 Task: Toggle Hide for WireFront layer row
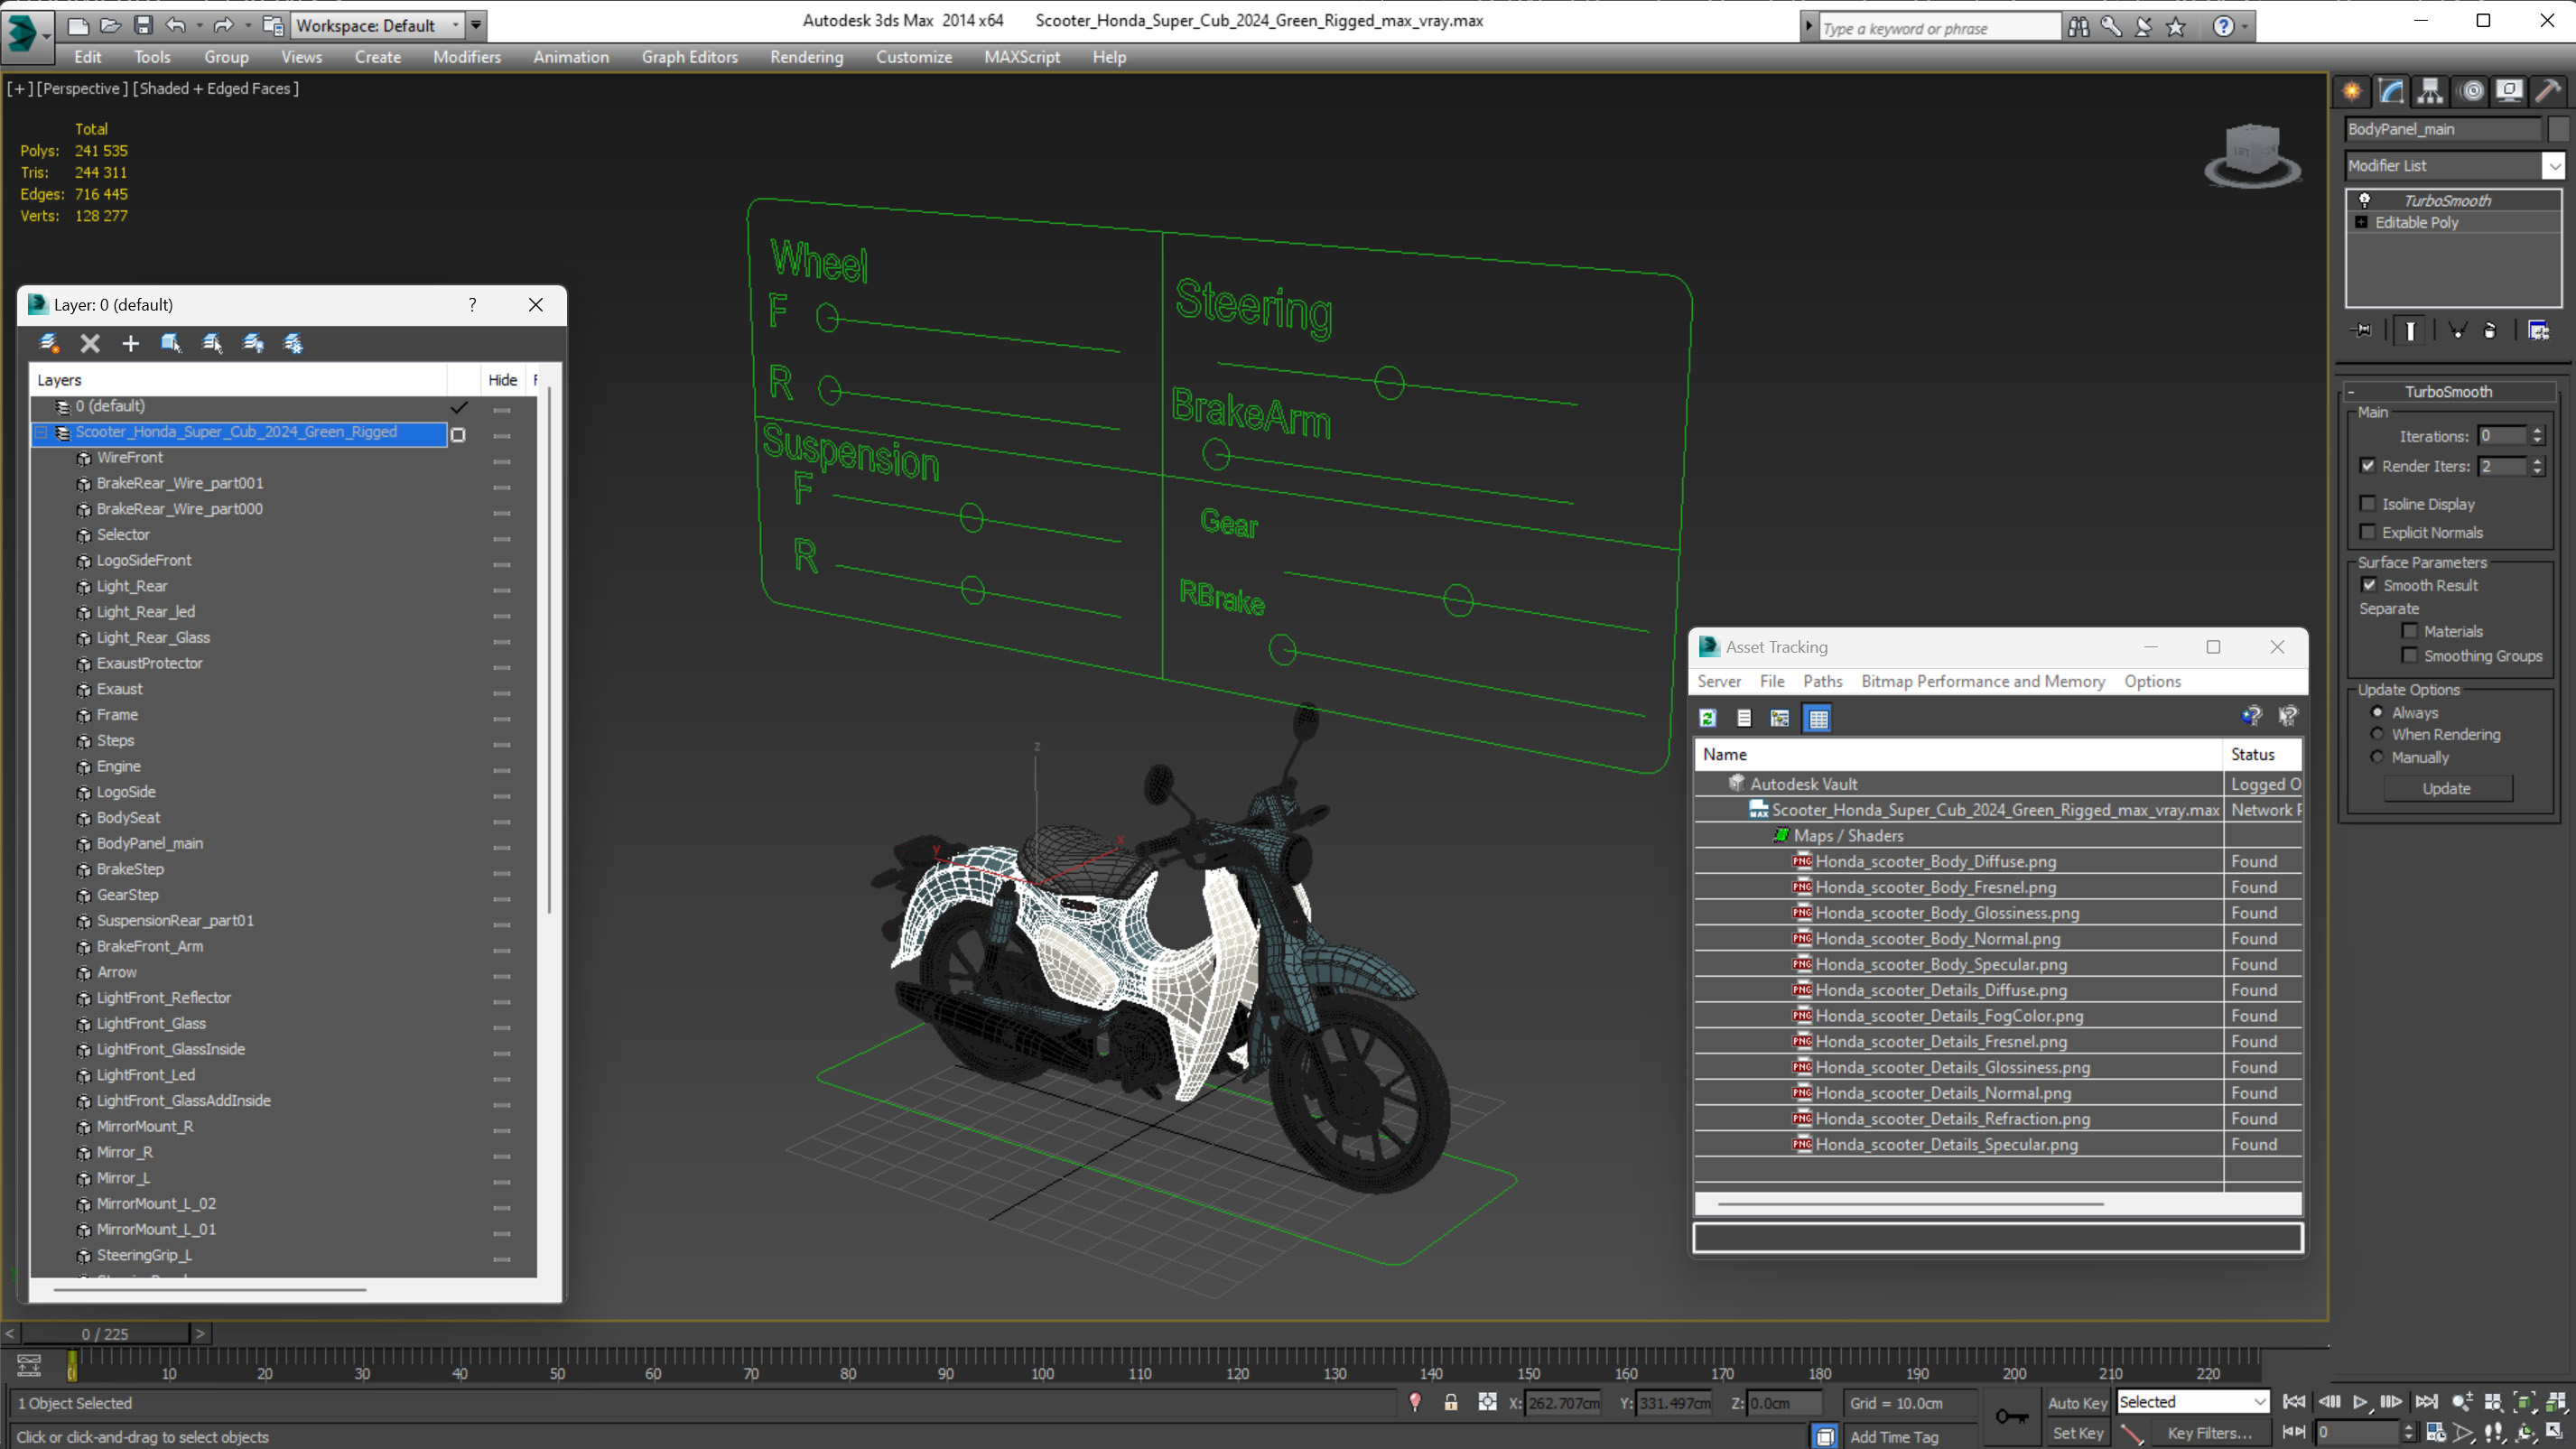pos(502,461)
